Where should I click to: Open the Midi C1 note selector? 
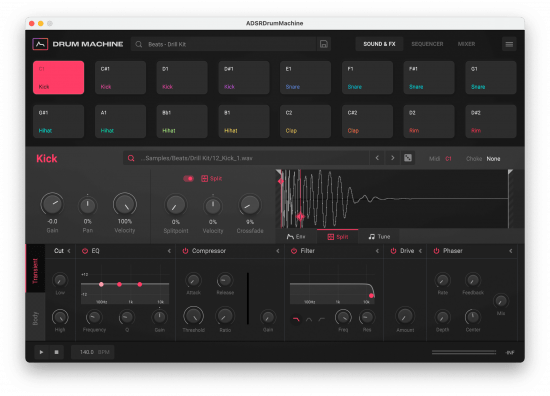click(x=448, y=159)
